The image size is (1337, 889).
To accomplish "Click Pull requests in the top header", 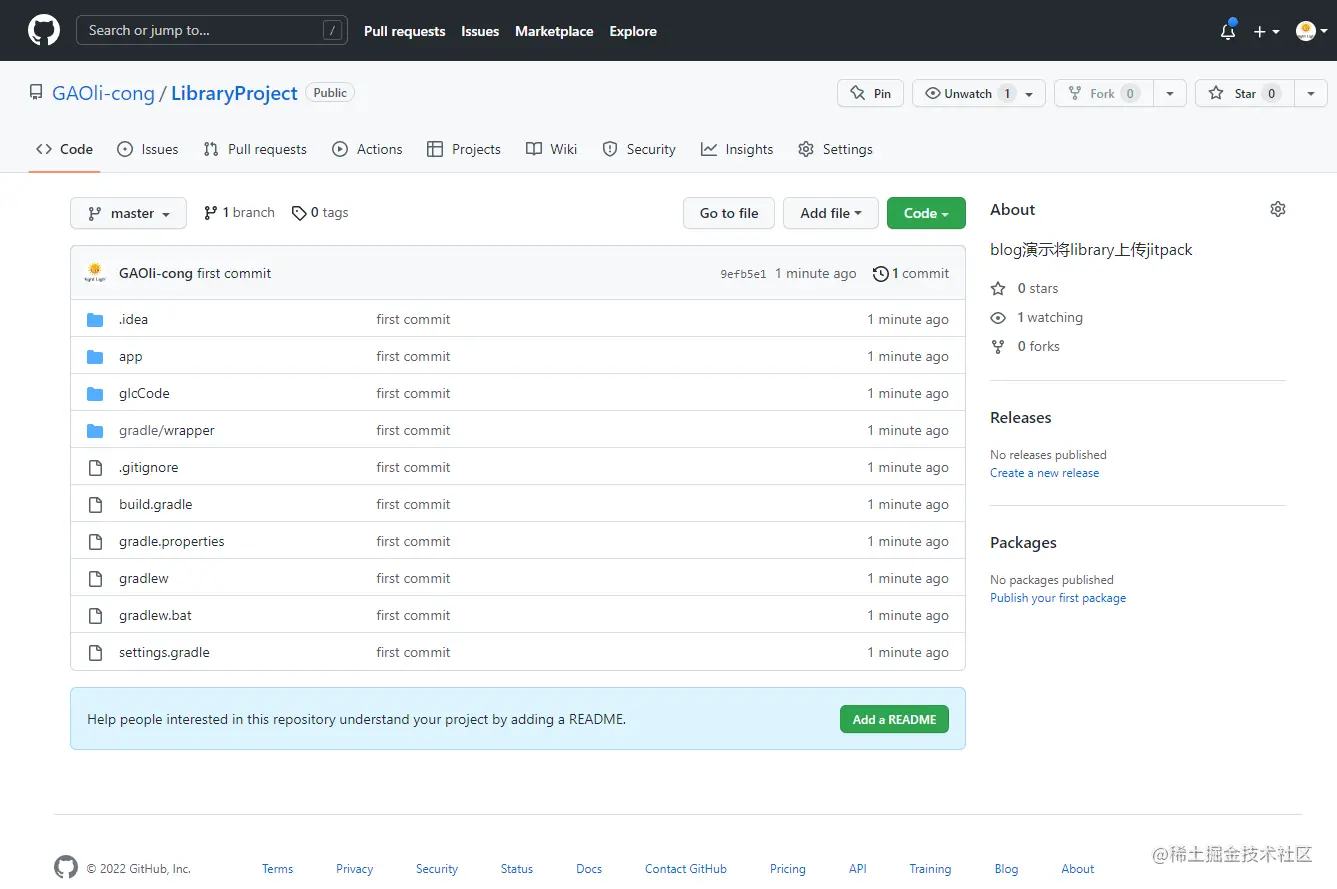I will pyautogui.click(x=405, y=31).
